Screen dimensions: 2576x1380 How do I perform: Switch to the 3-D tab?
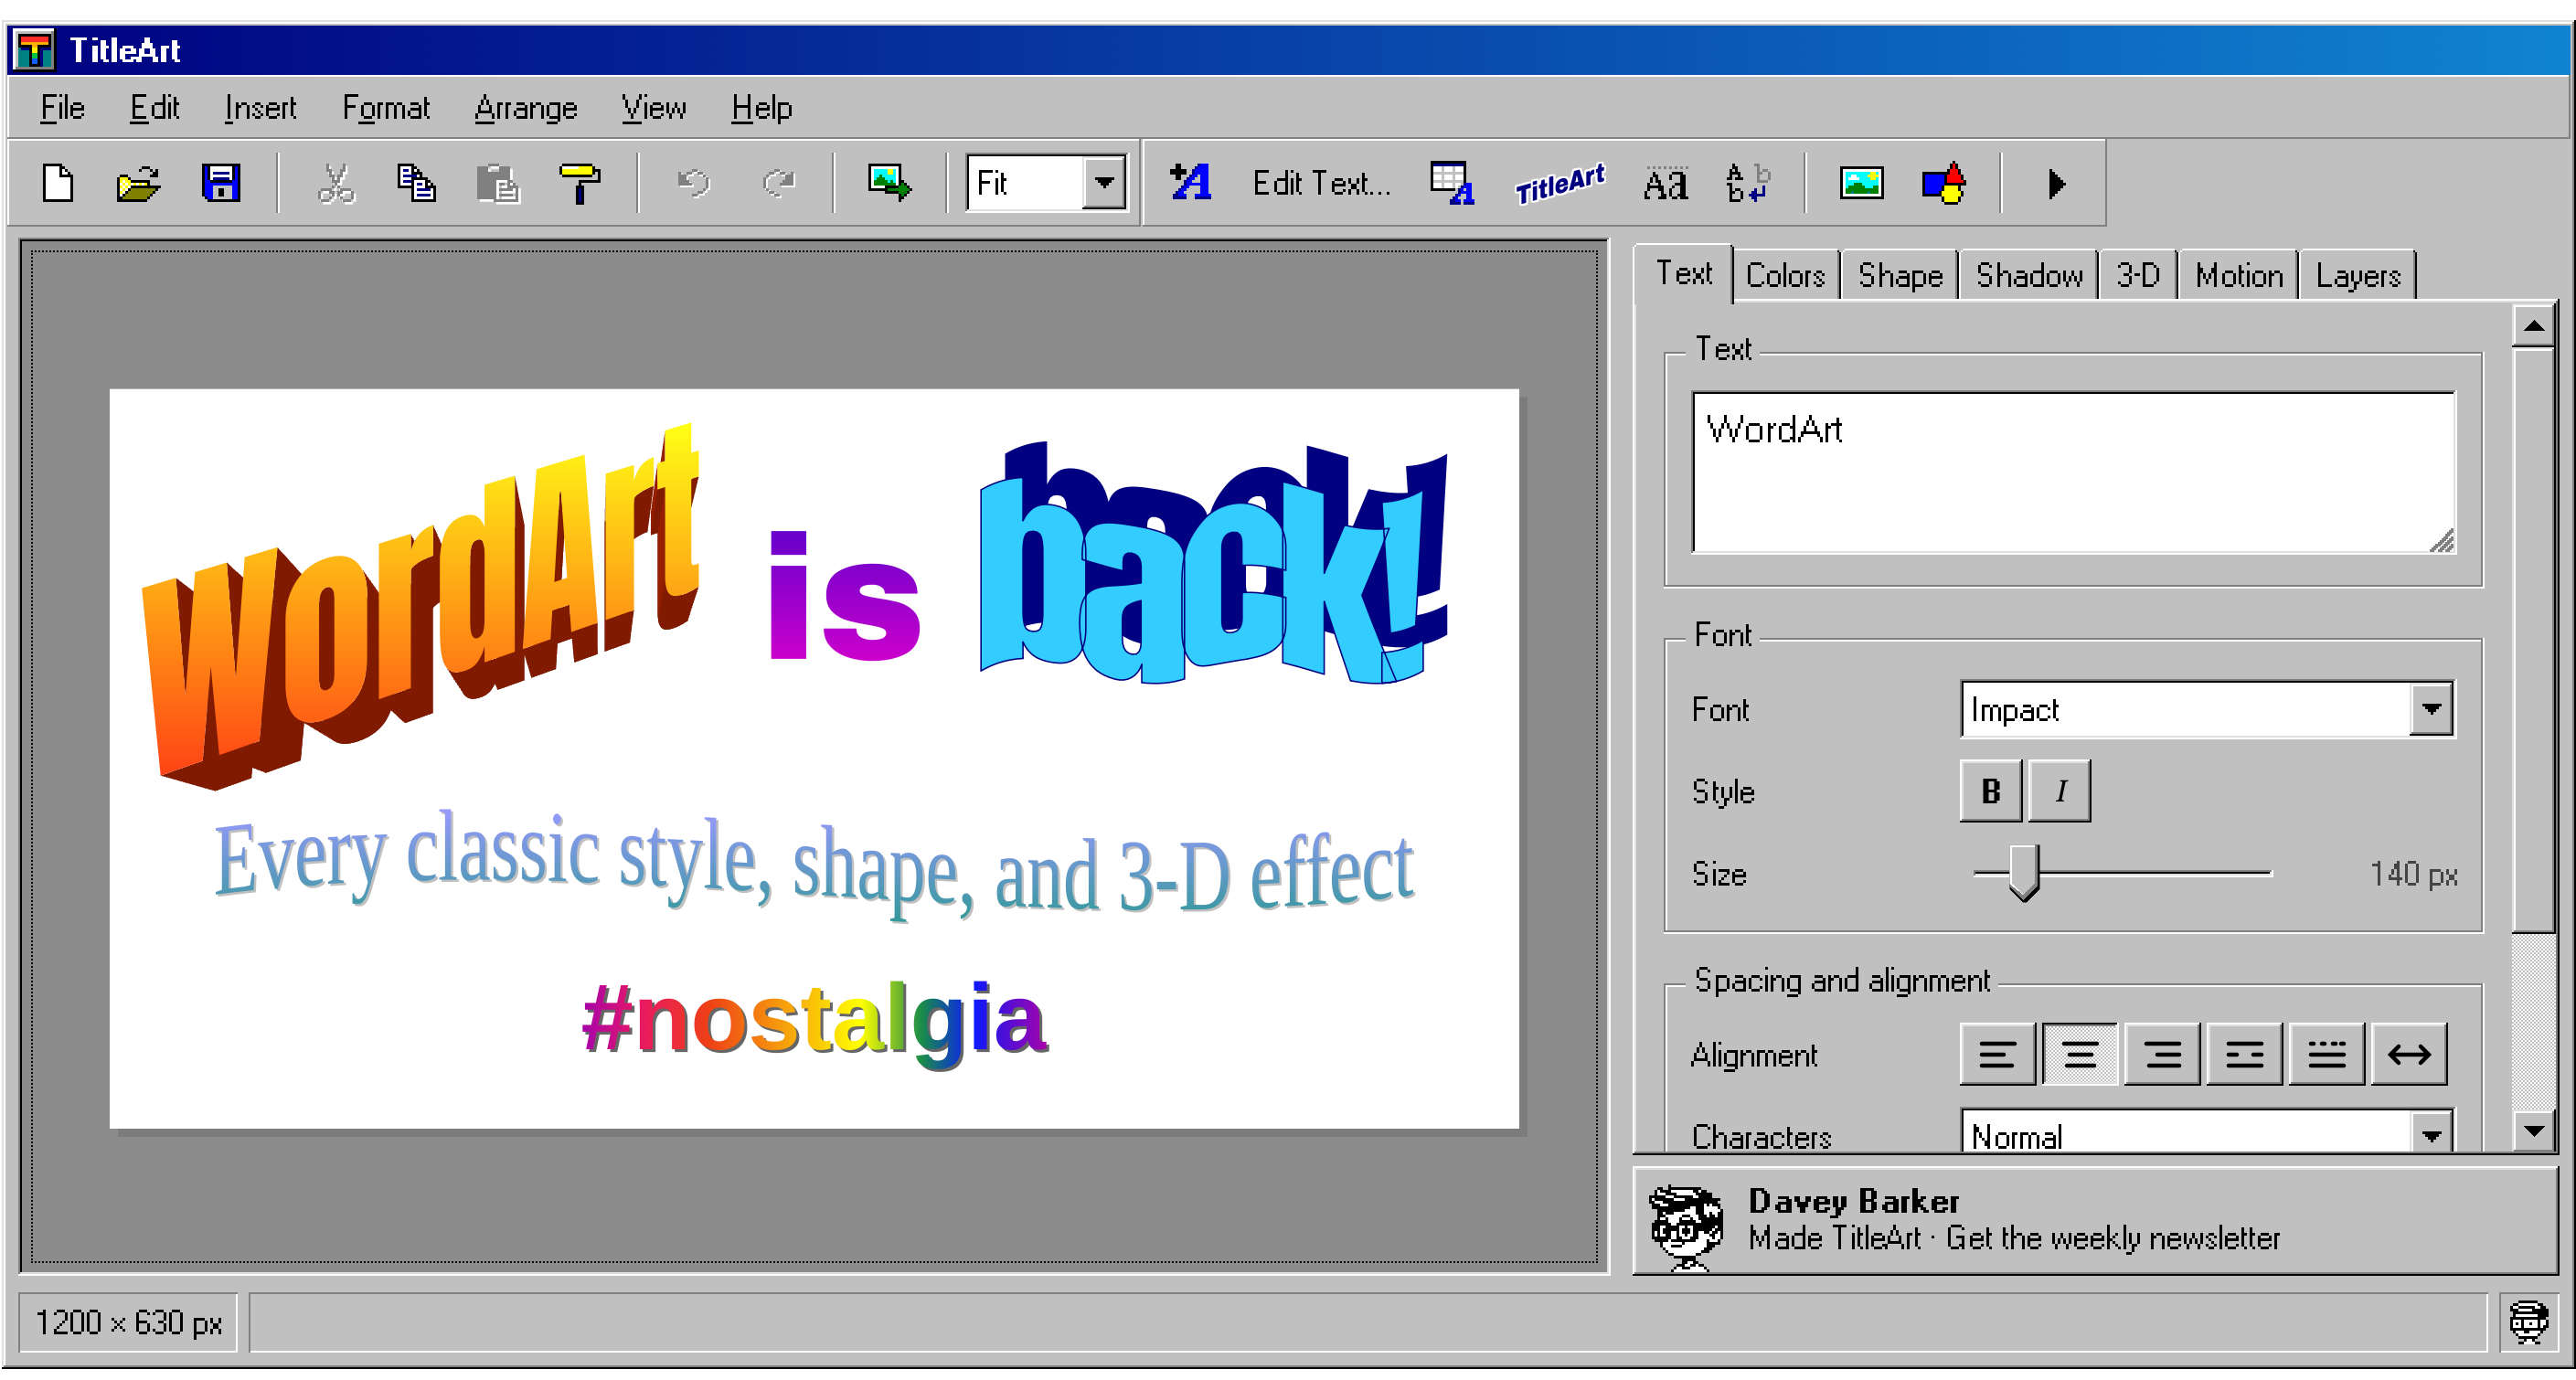click(x=2138, y=275)
